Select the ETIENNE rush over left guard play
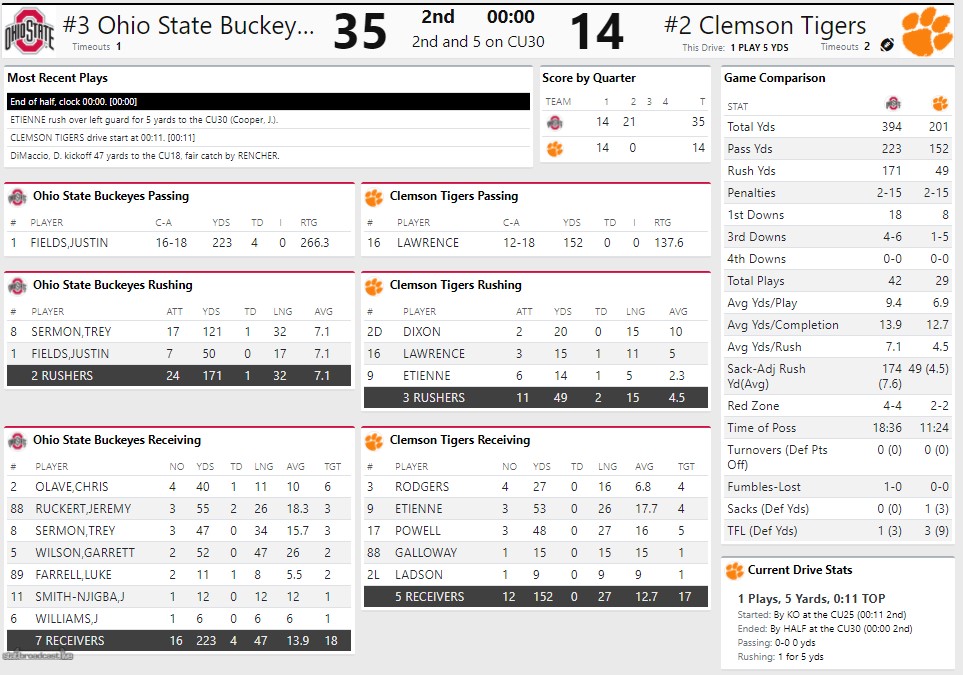The height and width of the screenshot is (675, 963). 267,120
